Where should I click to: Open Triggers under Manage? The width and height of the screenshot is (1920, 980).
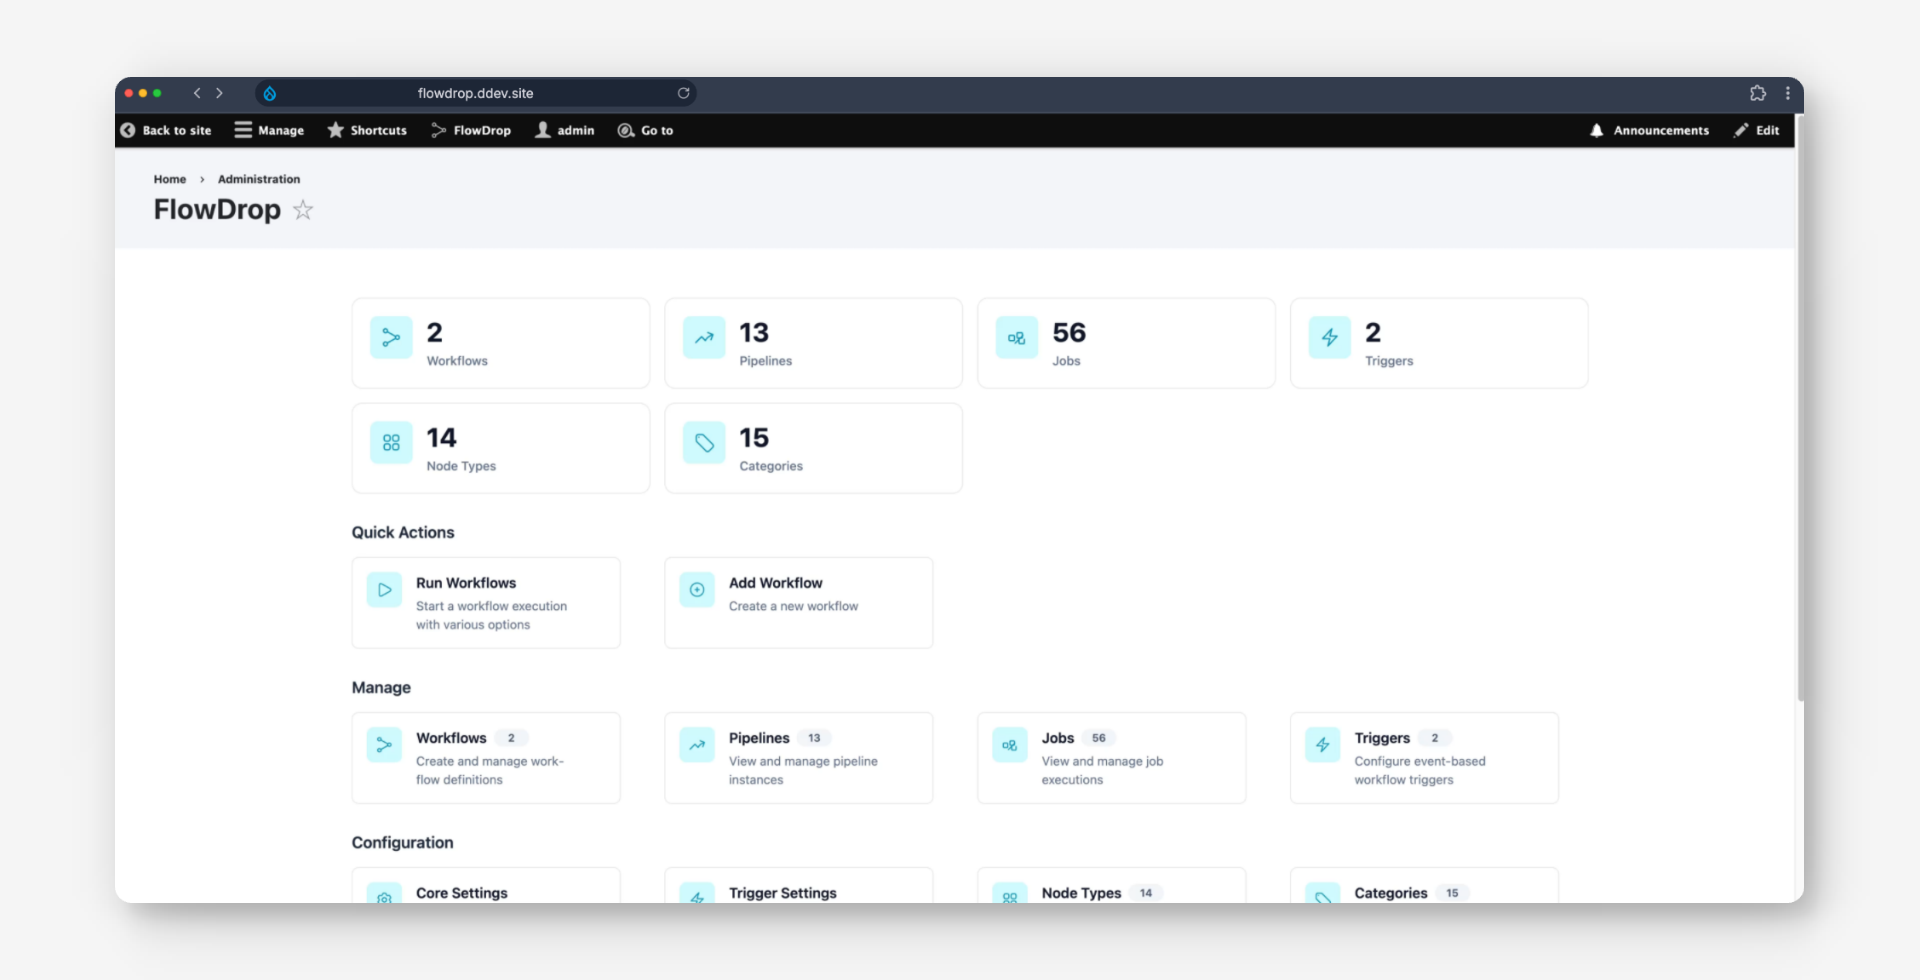tap(1425, 758)
